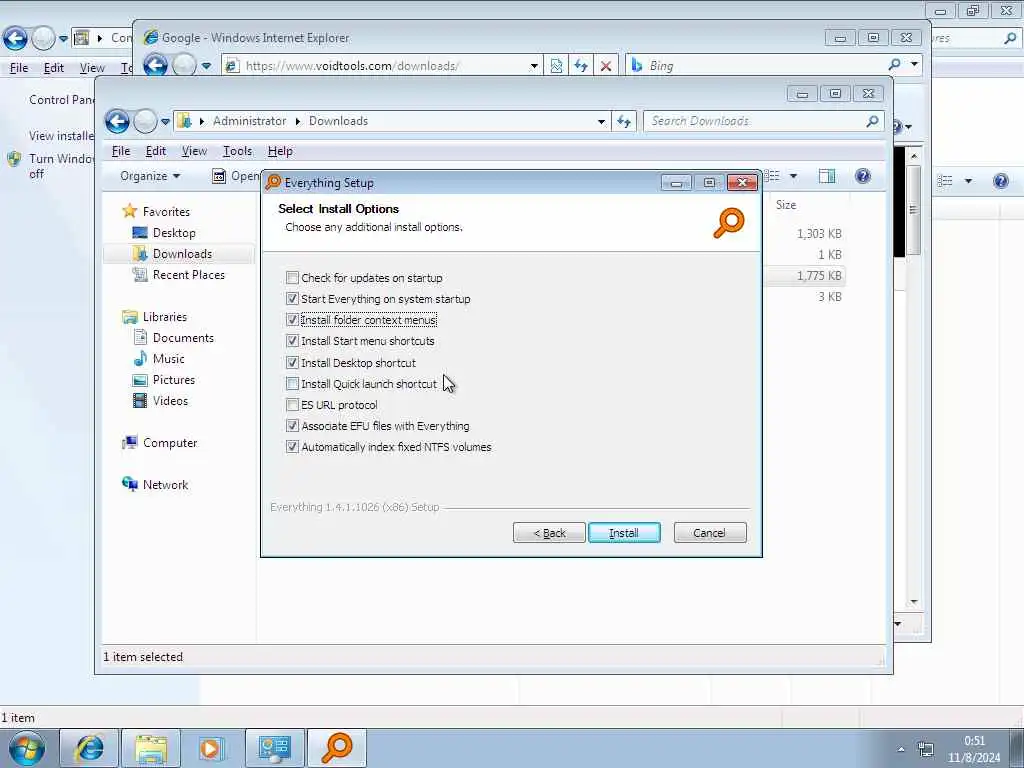Open the Tools menu in Downloads window
Viewport: 1024px width, 768px height.
[x=237, y=151]
